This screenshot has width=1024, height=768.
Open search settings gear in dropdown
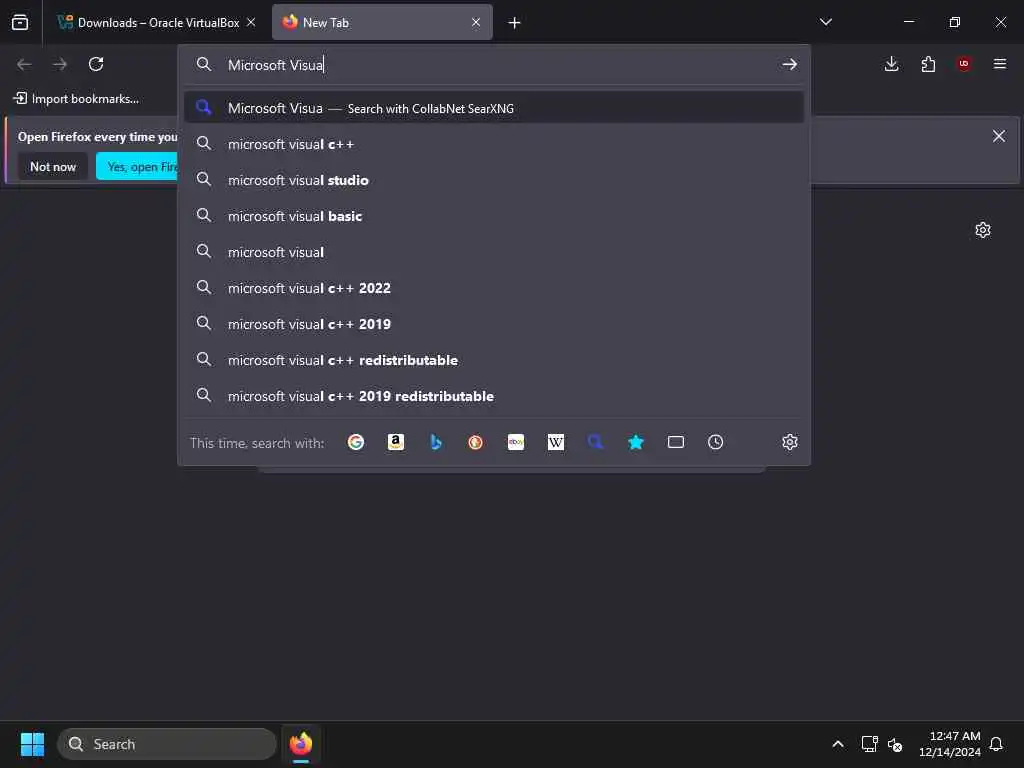click(790, 442)
